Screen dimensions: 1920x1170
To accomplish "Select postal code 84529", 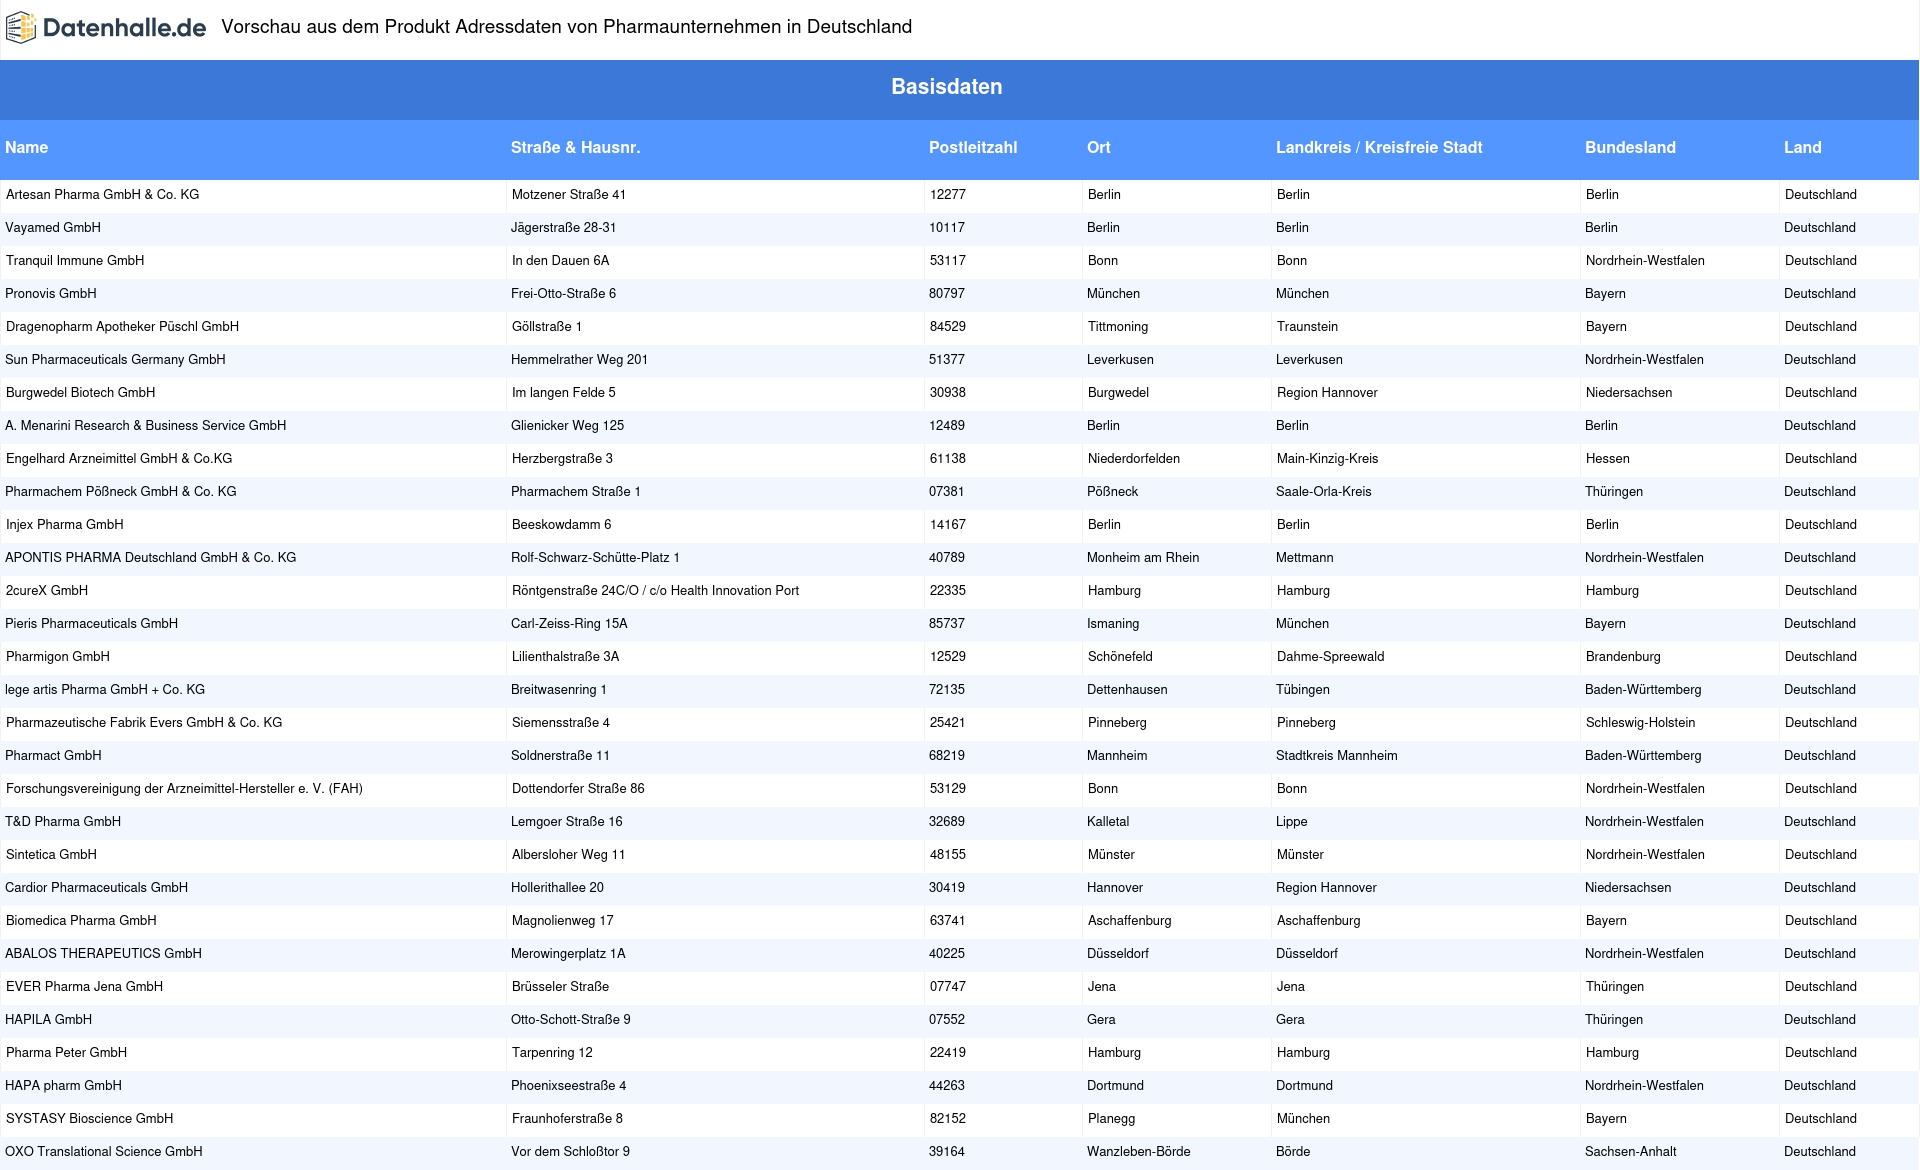I will pos(948,327).
